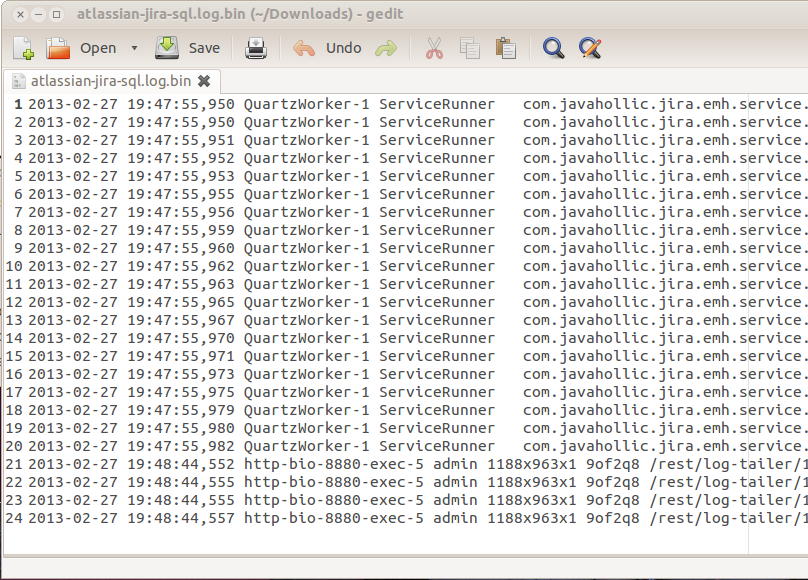
Task: Click the Save text label
Action: point(204,48)
